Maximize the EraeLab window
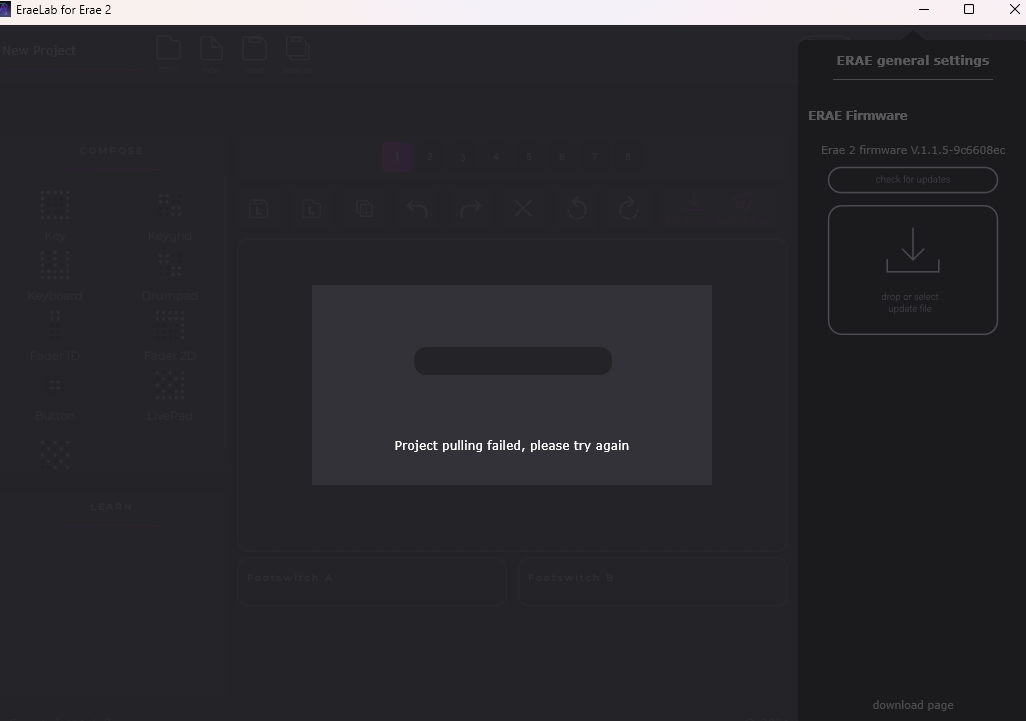 969,9
